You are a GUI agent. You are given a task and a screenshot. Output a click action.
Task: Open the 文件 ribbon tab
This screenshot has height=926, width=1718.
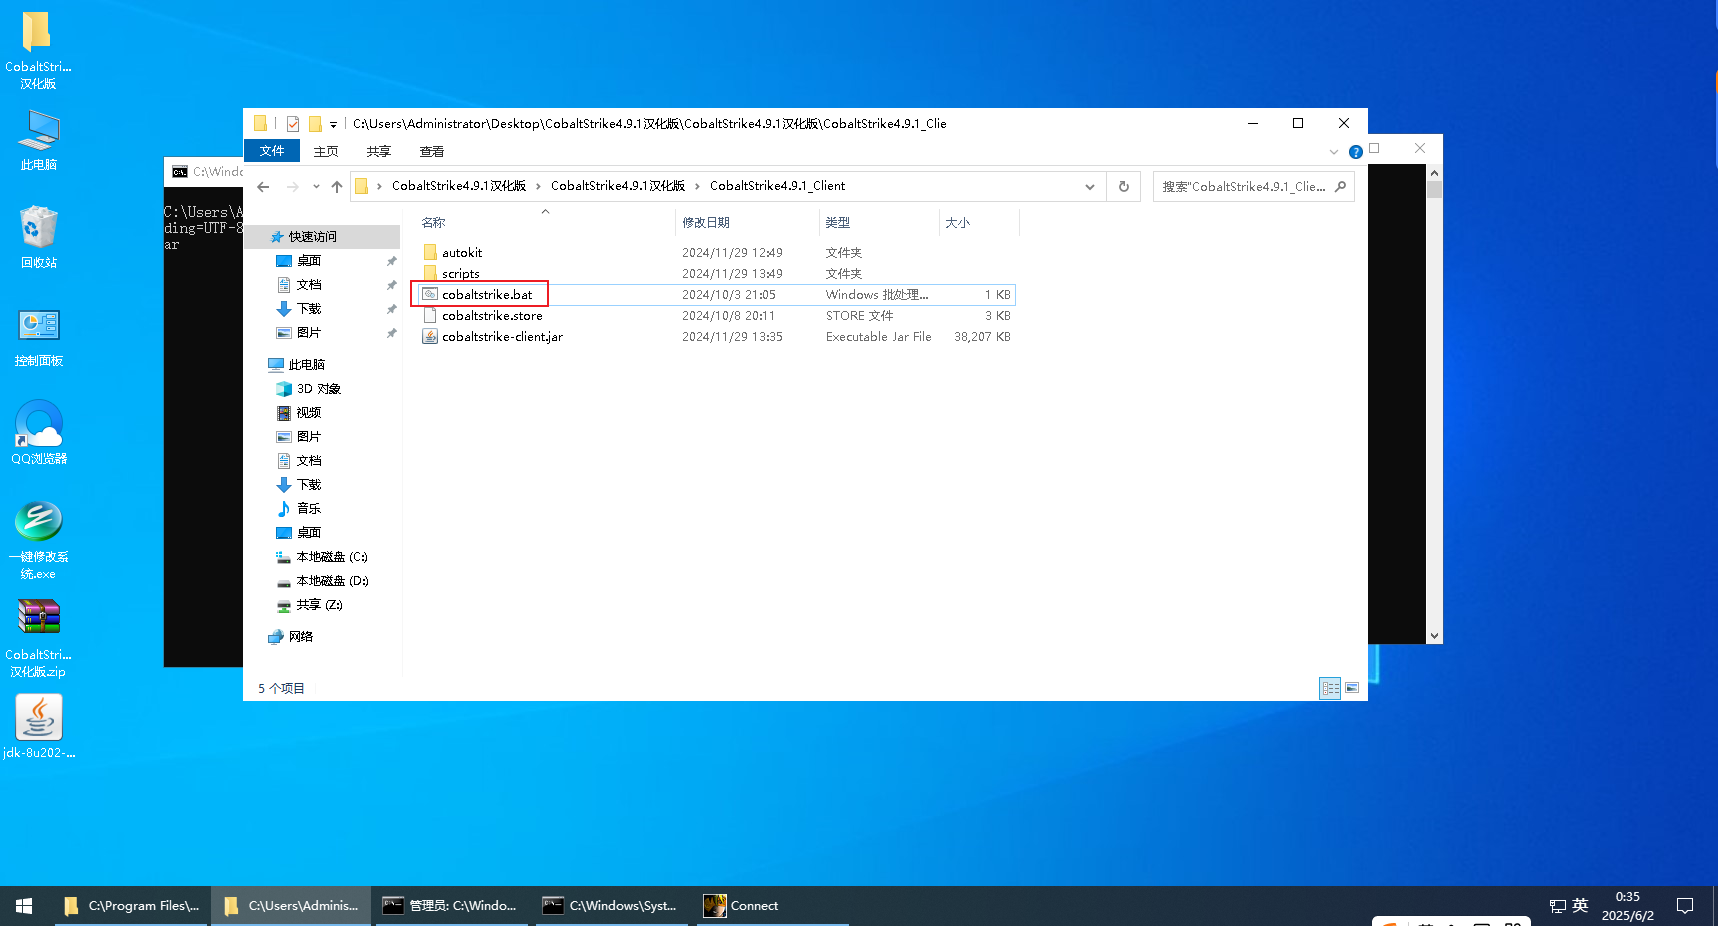pyautogui.click(x=272, y=151)
